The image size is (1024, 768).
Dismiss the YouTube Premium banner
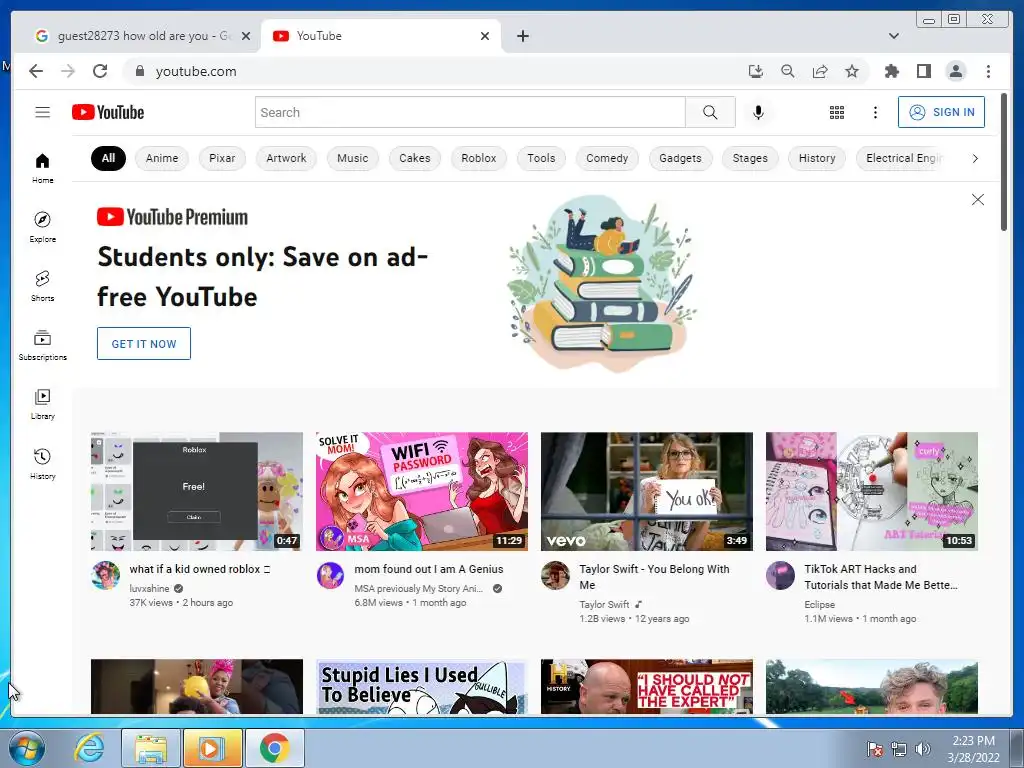[x=978, y=200]
